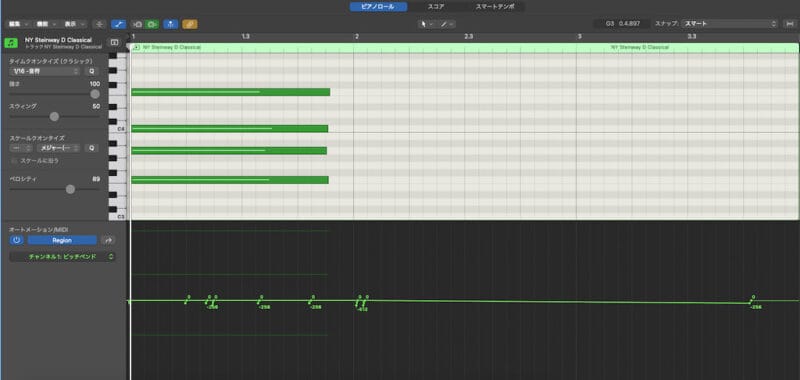Click the NY Steinway D Classical track name
Viewport: 800px width, 380px height.
(58, 40)
